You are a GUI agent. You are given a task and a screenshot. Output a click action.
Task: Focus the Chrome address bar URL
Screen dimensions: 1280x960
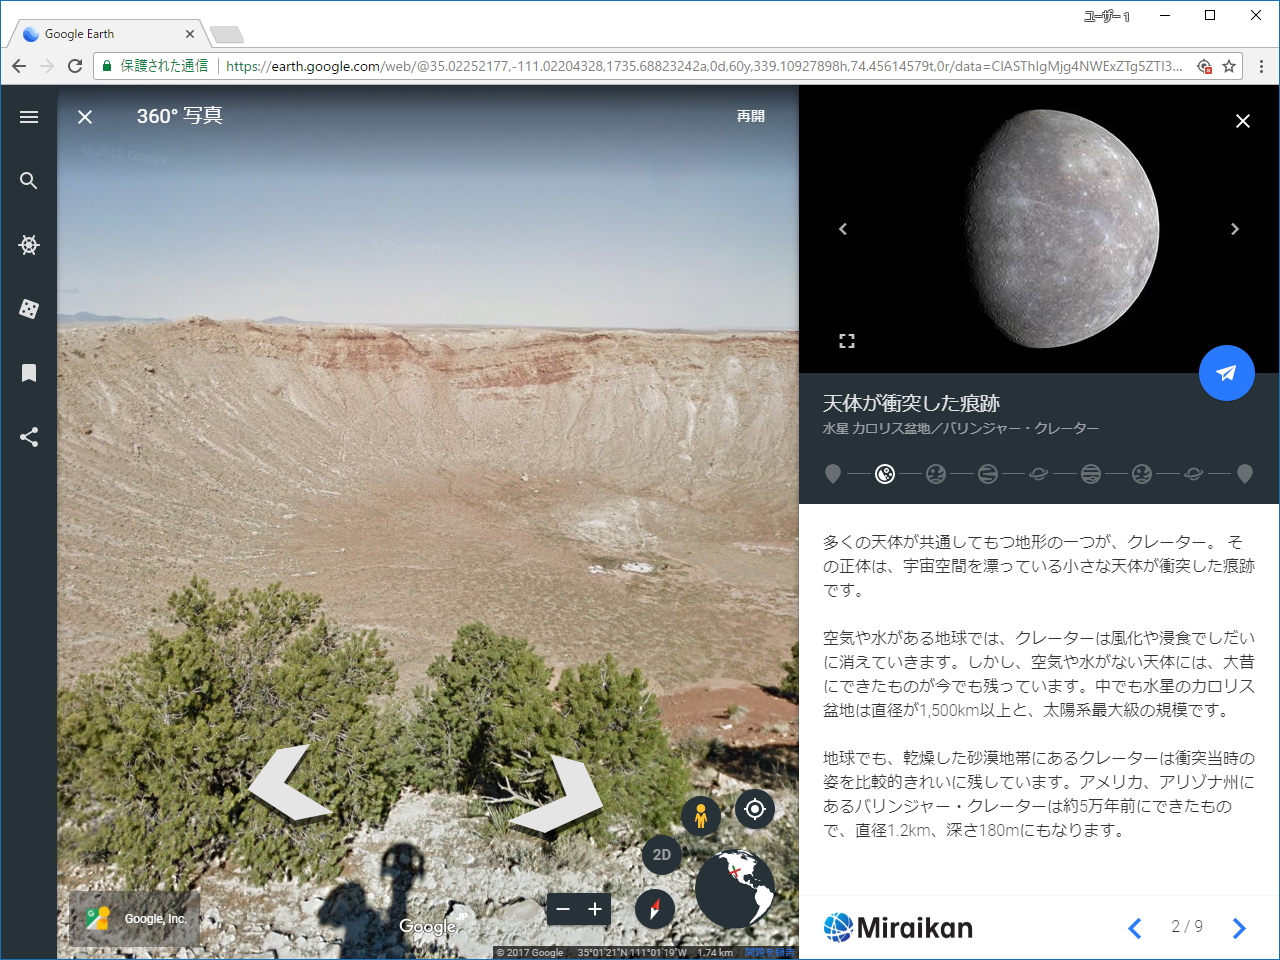[x=704, y=66]
